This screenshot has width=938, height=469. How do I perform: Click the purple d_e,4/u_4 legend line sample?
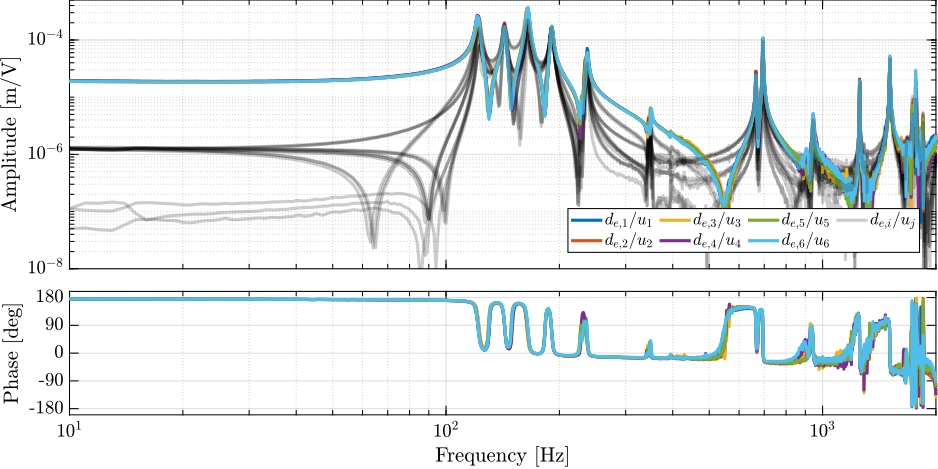[677, 241]
